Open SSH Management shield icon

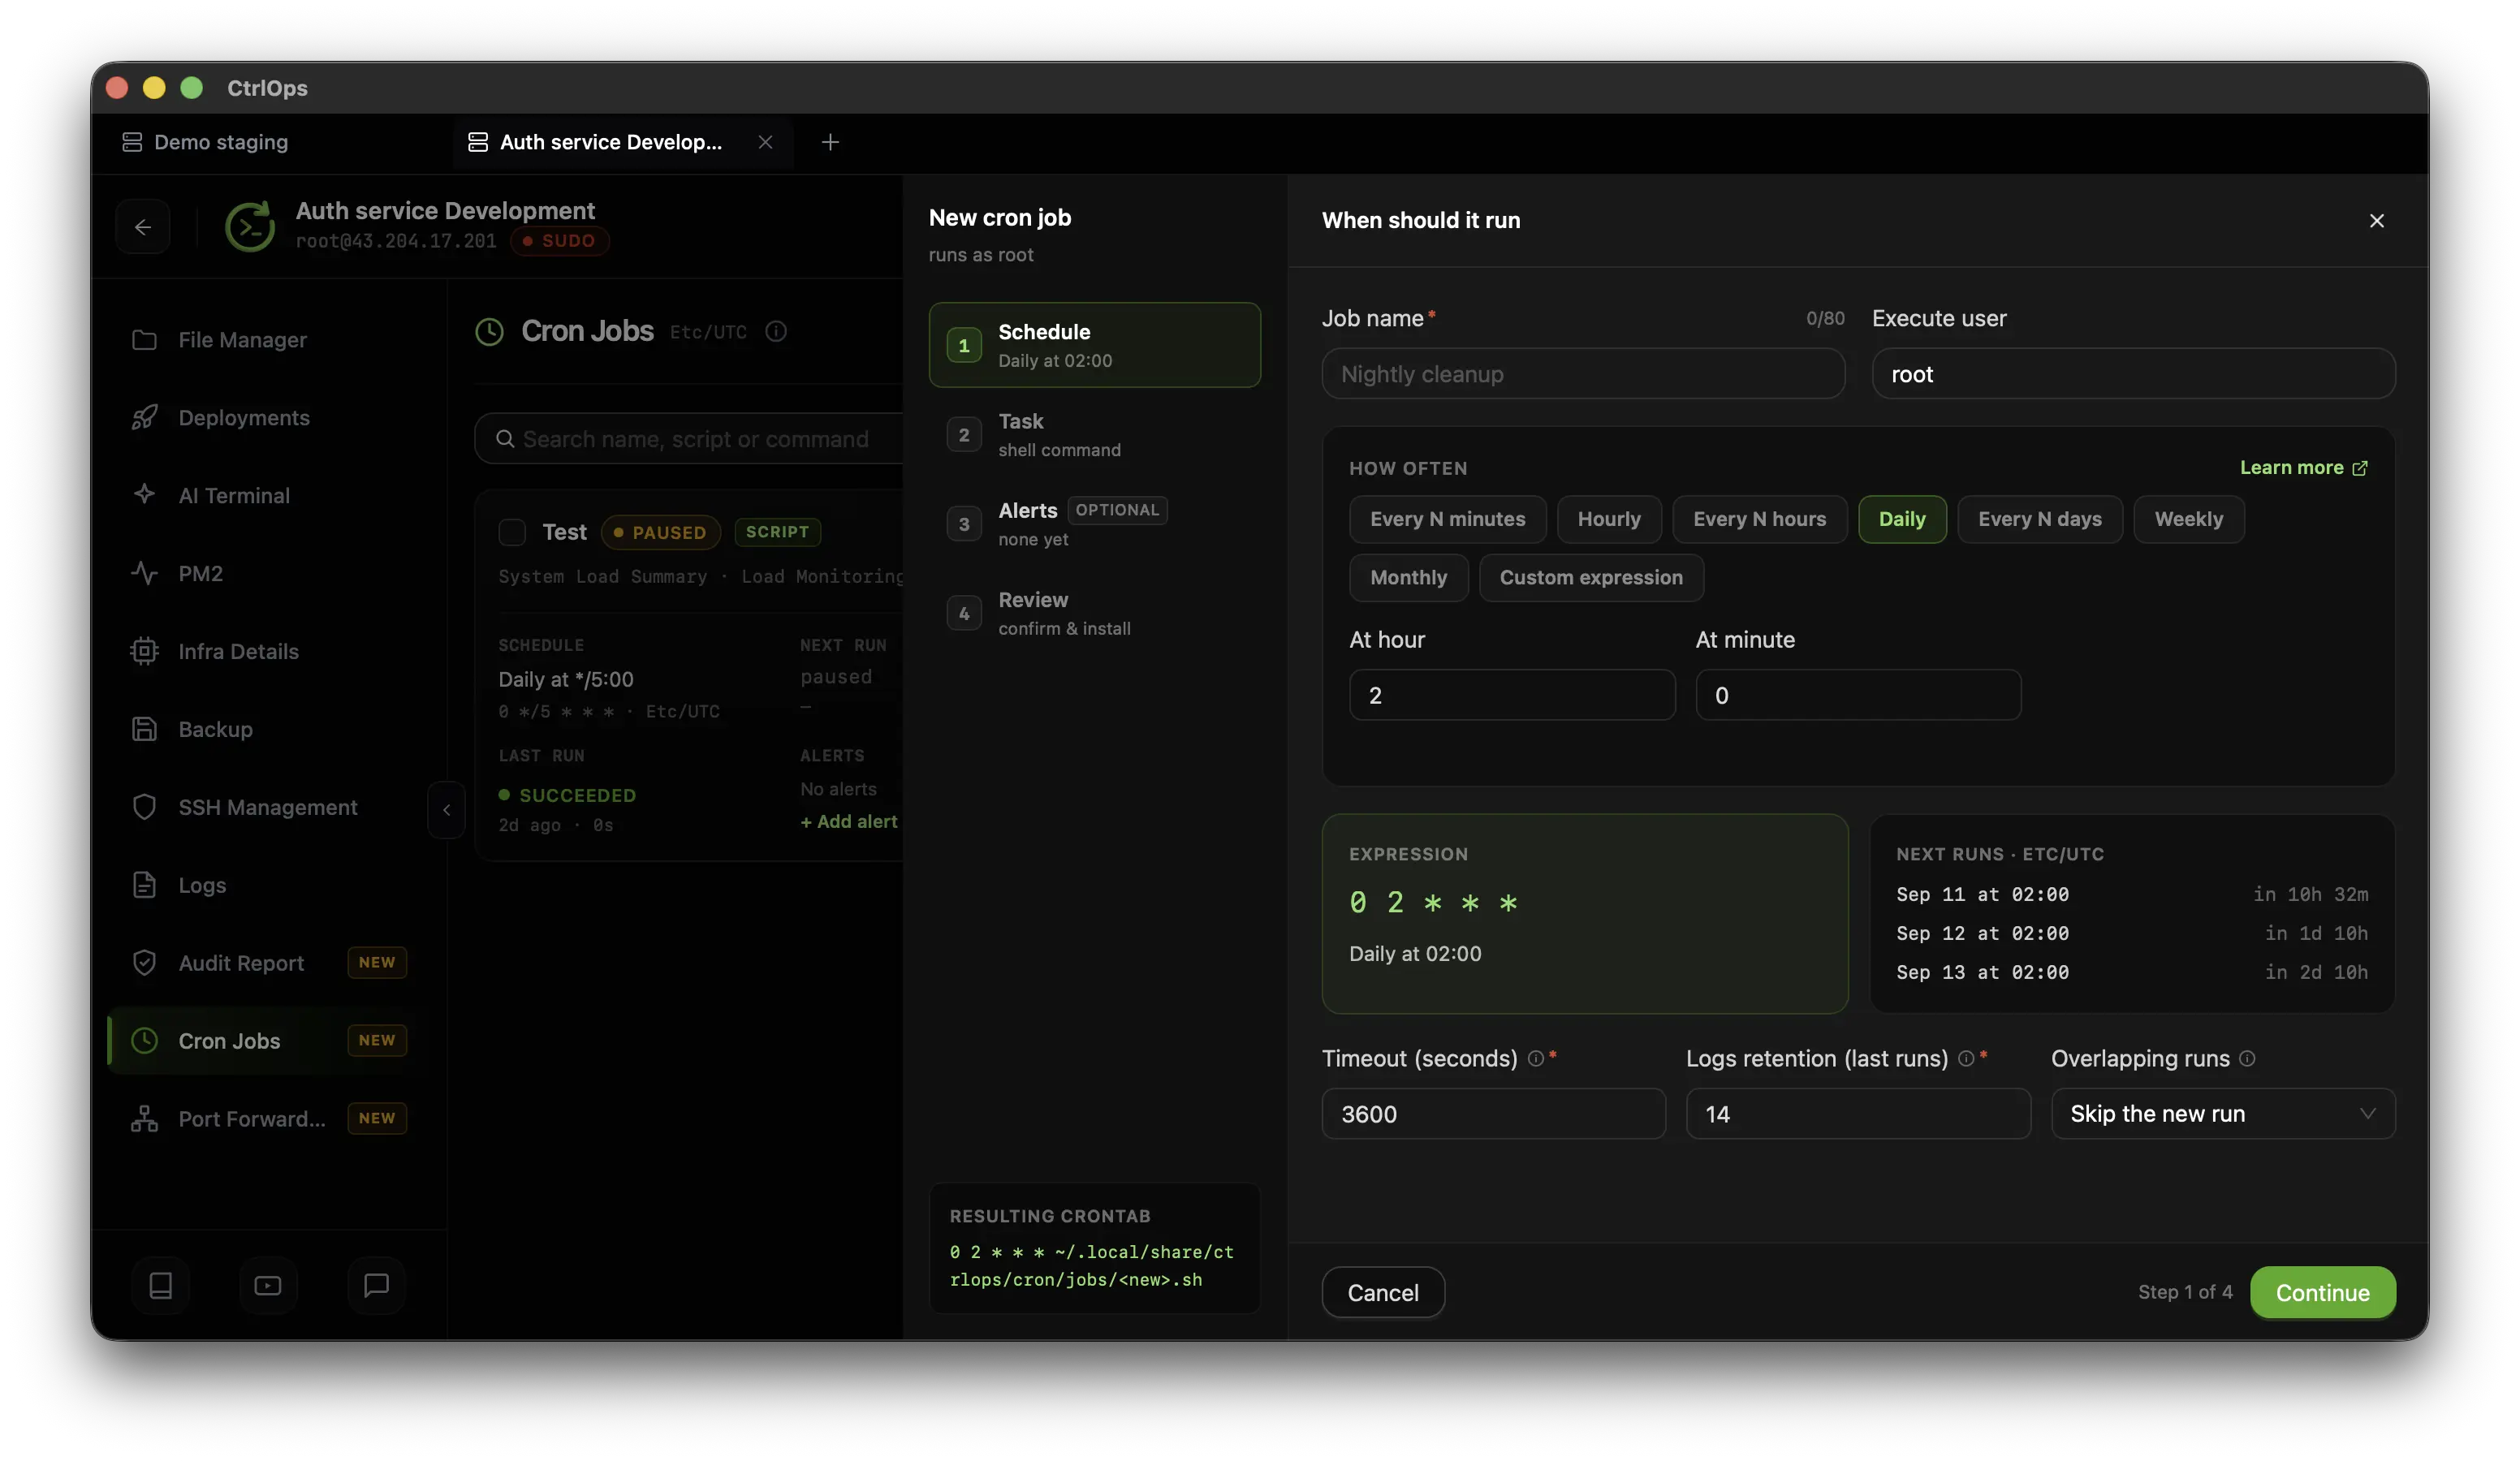(144, 807)
